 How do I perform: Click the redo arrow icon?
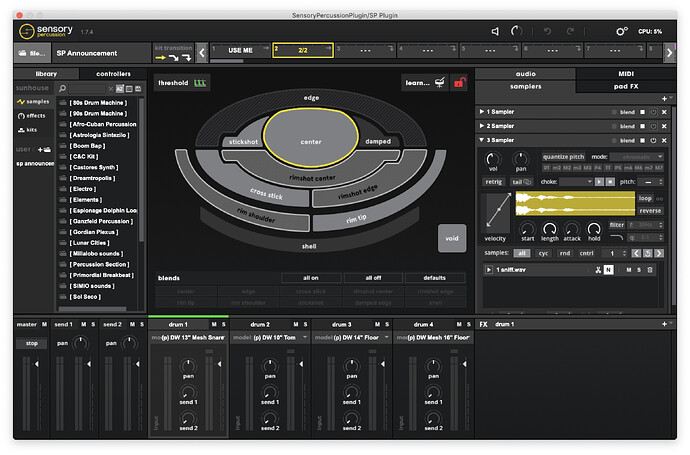570,31
